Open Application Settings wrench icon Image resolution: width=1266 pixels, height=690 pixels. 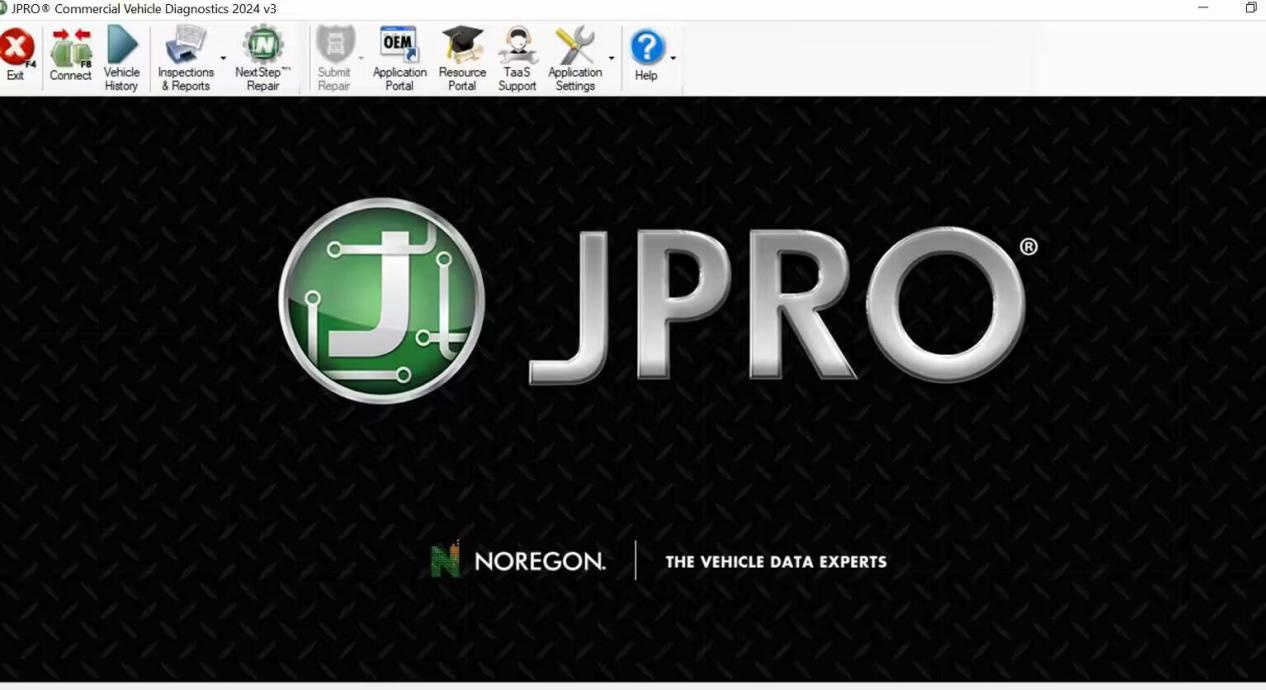pos(575,48)
